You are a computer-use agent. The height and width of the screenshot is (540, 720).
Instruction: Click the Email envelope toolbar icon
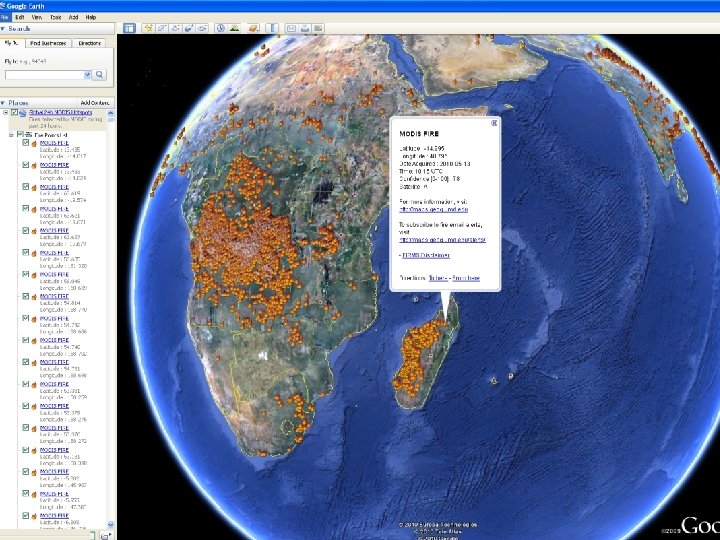coord(291,28)
